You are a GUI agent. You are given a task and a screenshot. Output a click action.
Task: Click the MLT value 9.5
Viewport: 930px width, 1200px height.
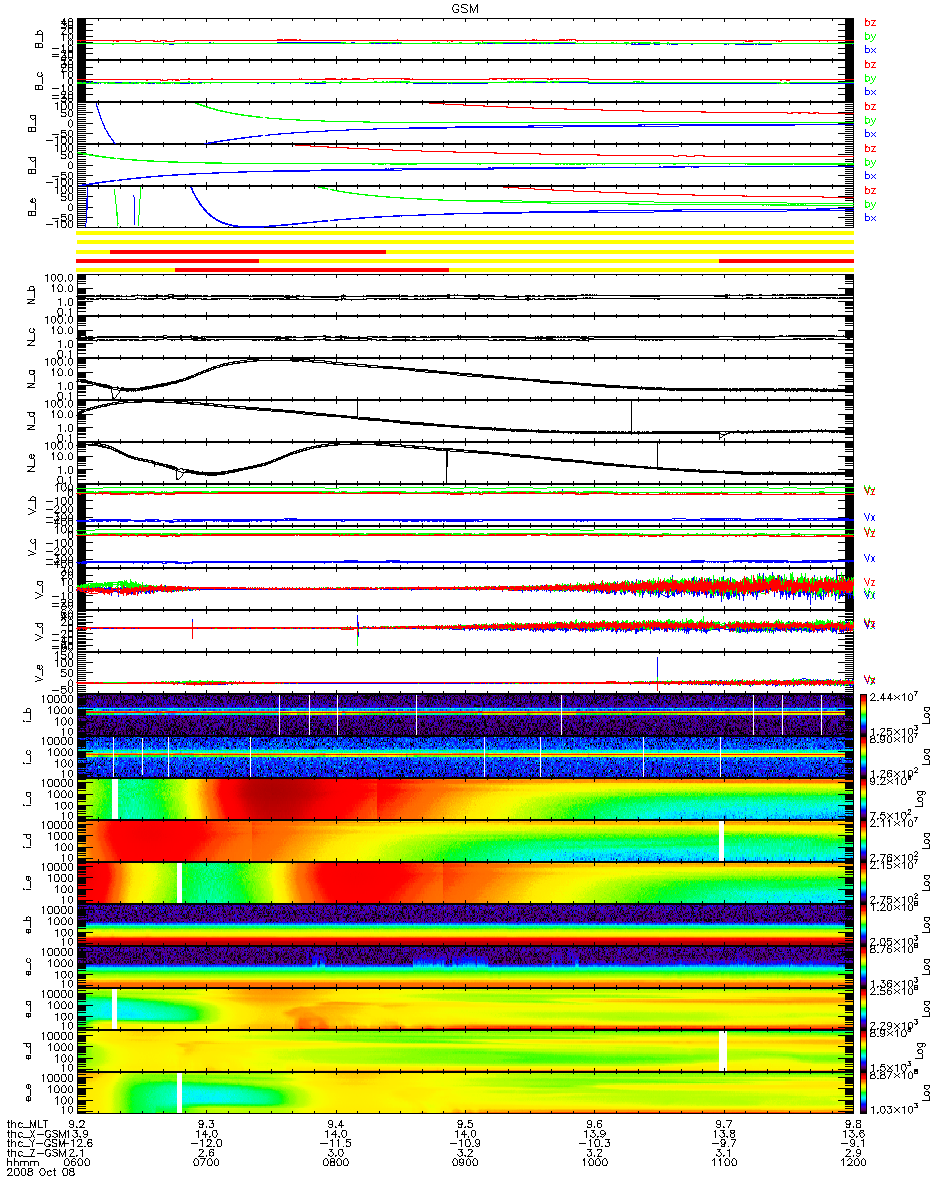pos(465,1123)
